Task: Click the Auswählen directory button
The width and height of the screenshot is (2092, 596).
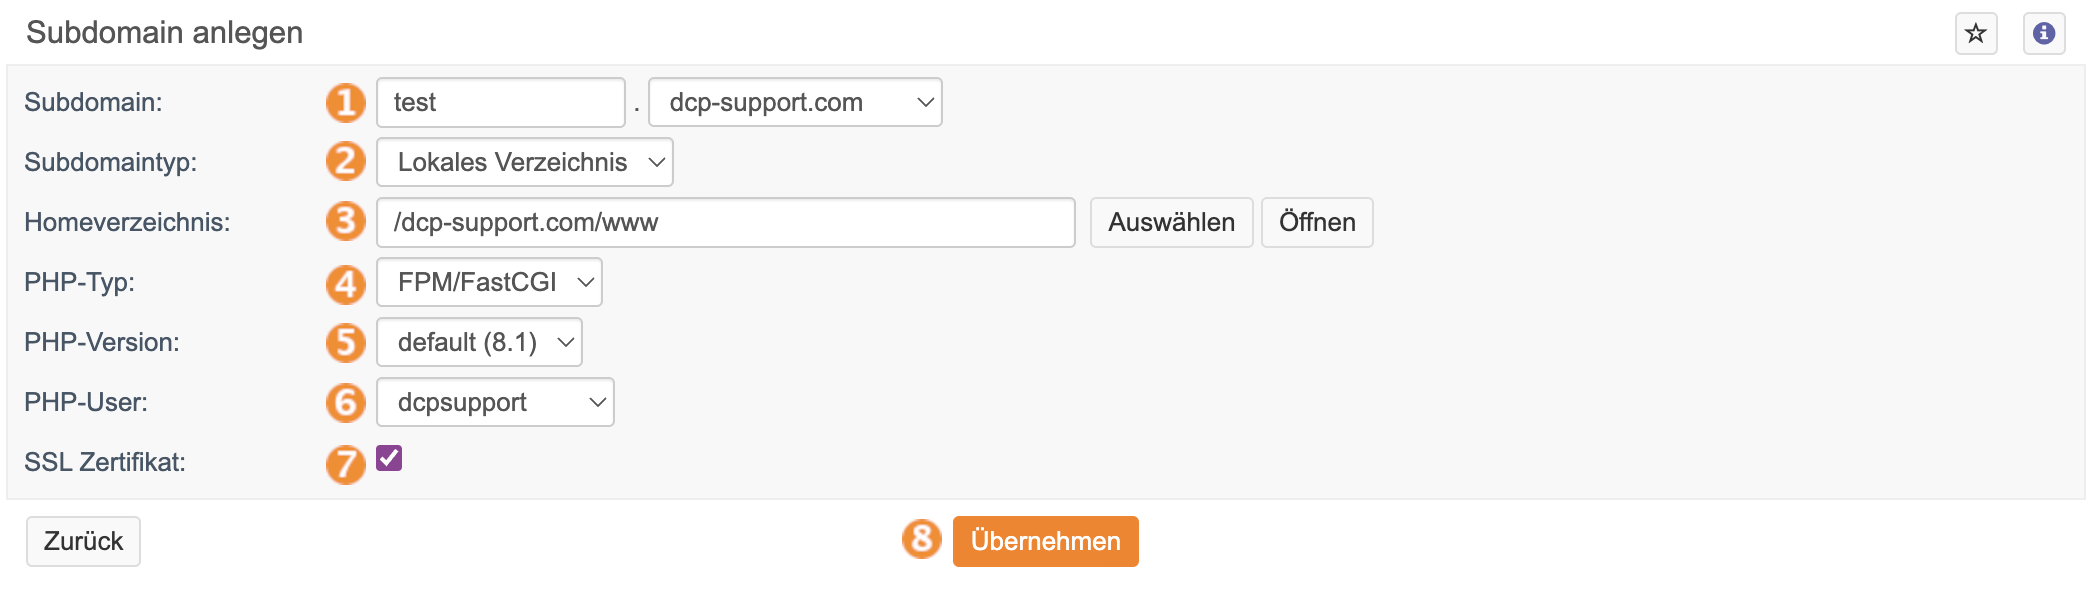Action: point(1171,222)
